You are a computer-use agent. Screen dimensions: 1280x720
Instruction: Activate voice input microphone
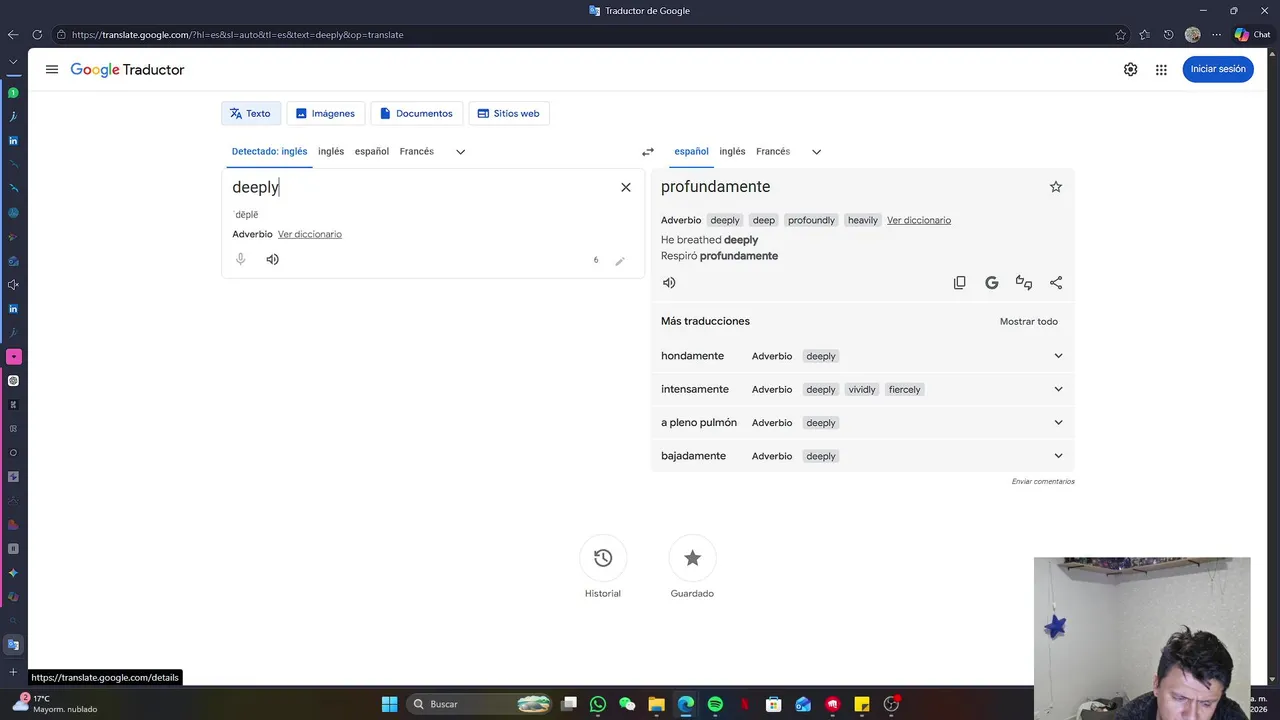[x=240, y=259]
